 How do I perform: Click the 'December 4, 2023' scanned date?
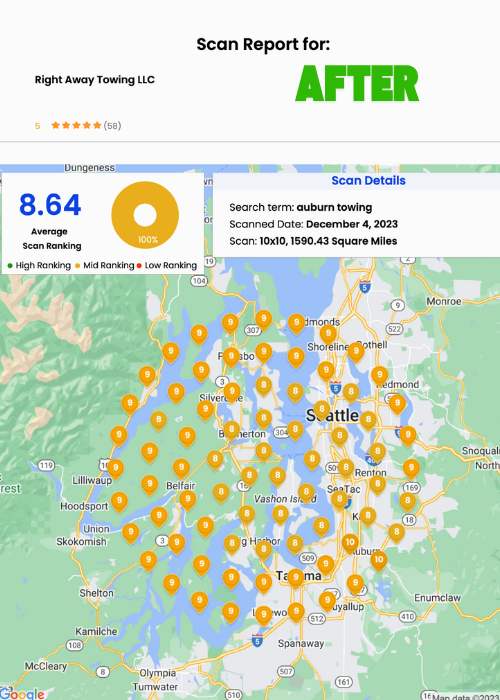click(x=352, y=224)
